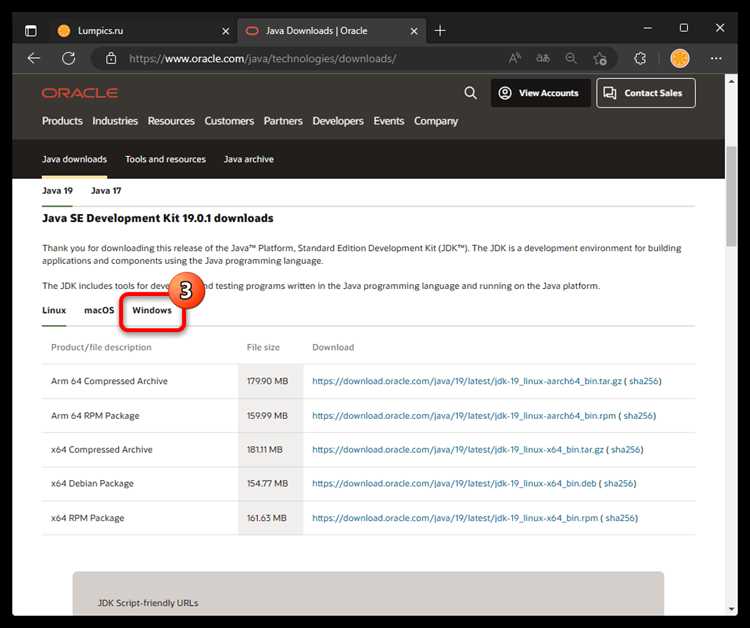Reload the page with refresh icon

(67, 58)
